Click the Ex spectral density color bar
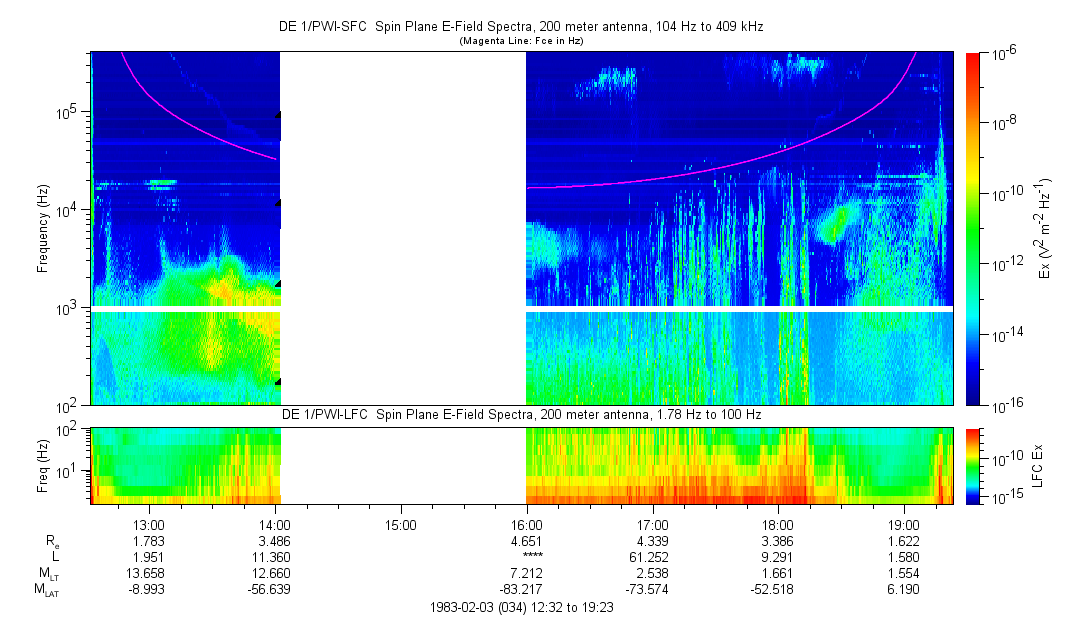The height and width of the screenshot is (620, 1083). click(x=973, y=228)
